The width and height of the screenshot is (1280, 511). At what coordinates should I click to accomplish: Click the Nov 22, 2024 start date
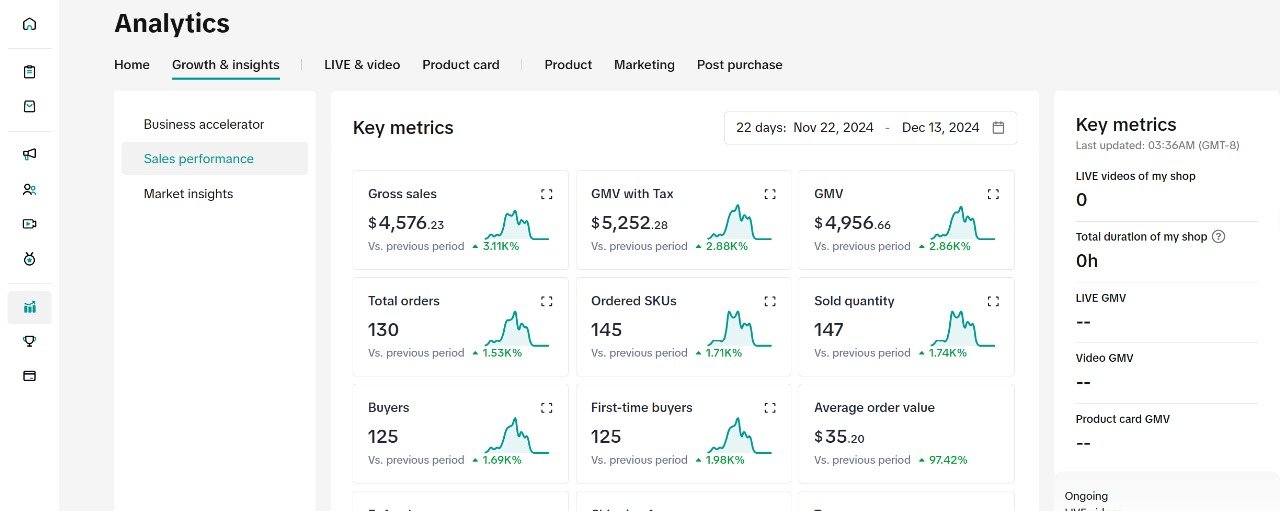pos(833,128)
